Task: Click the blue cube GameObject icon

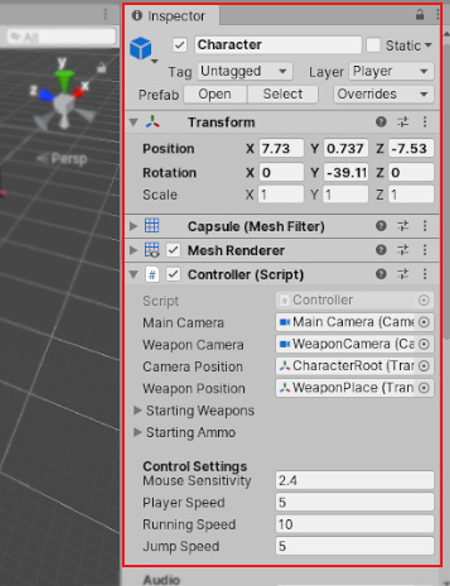Action: (141, 49)
